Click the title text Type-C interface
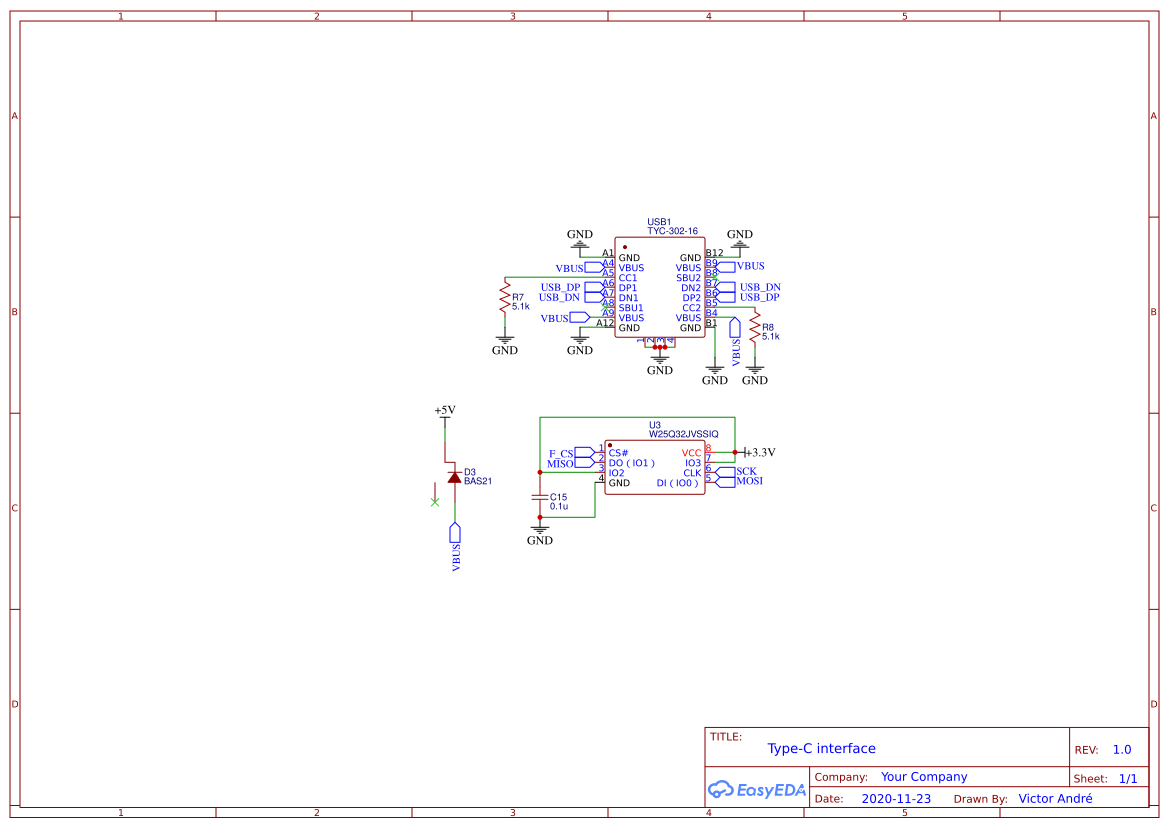1169x828 pixels. [x=822, y=748]
